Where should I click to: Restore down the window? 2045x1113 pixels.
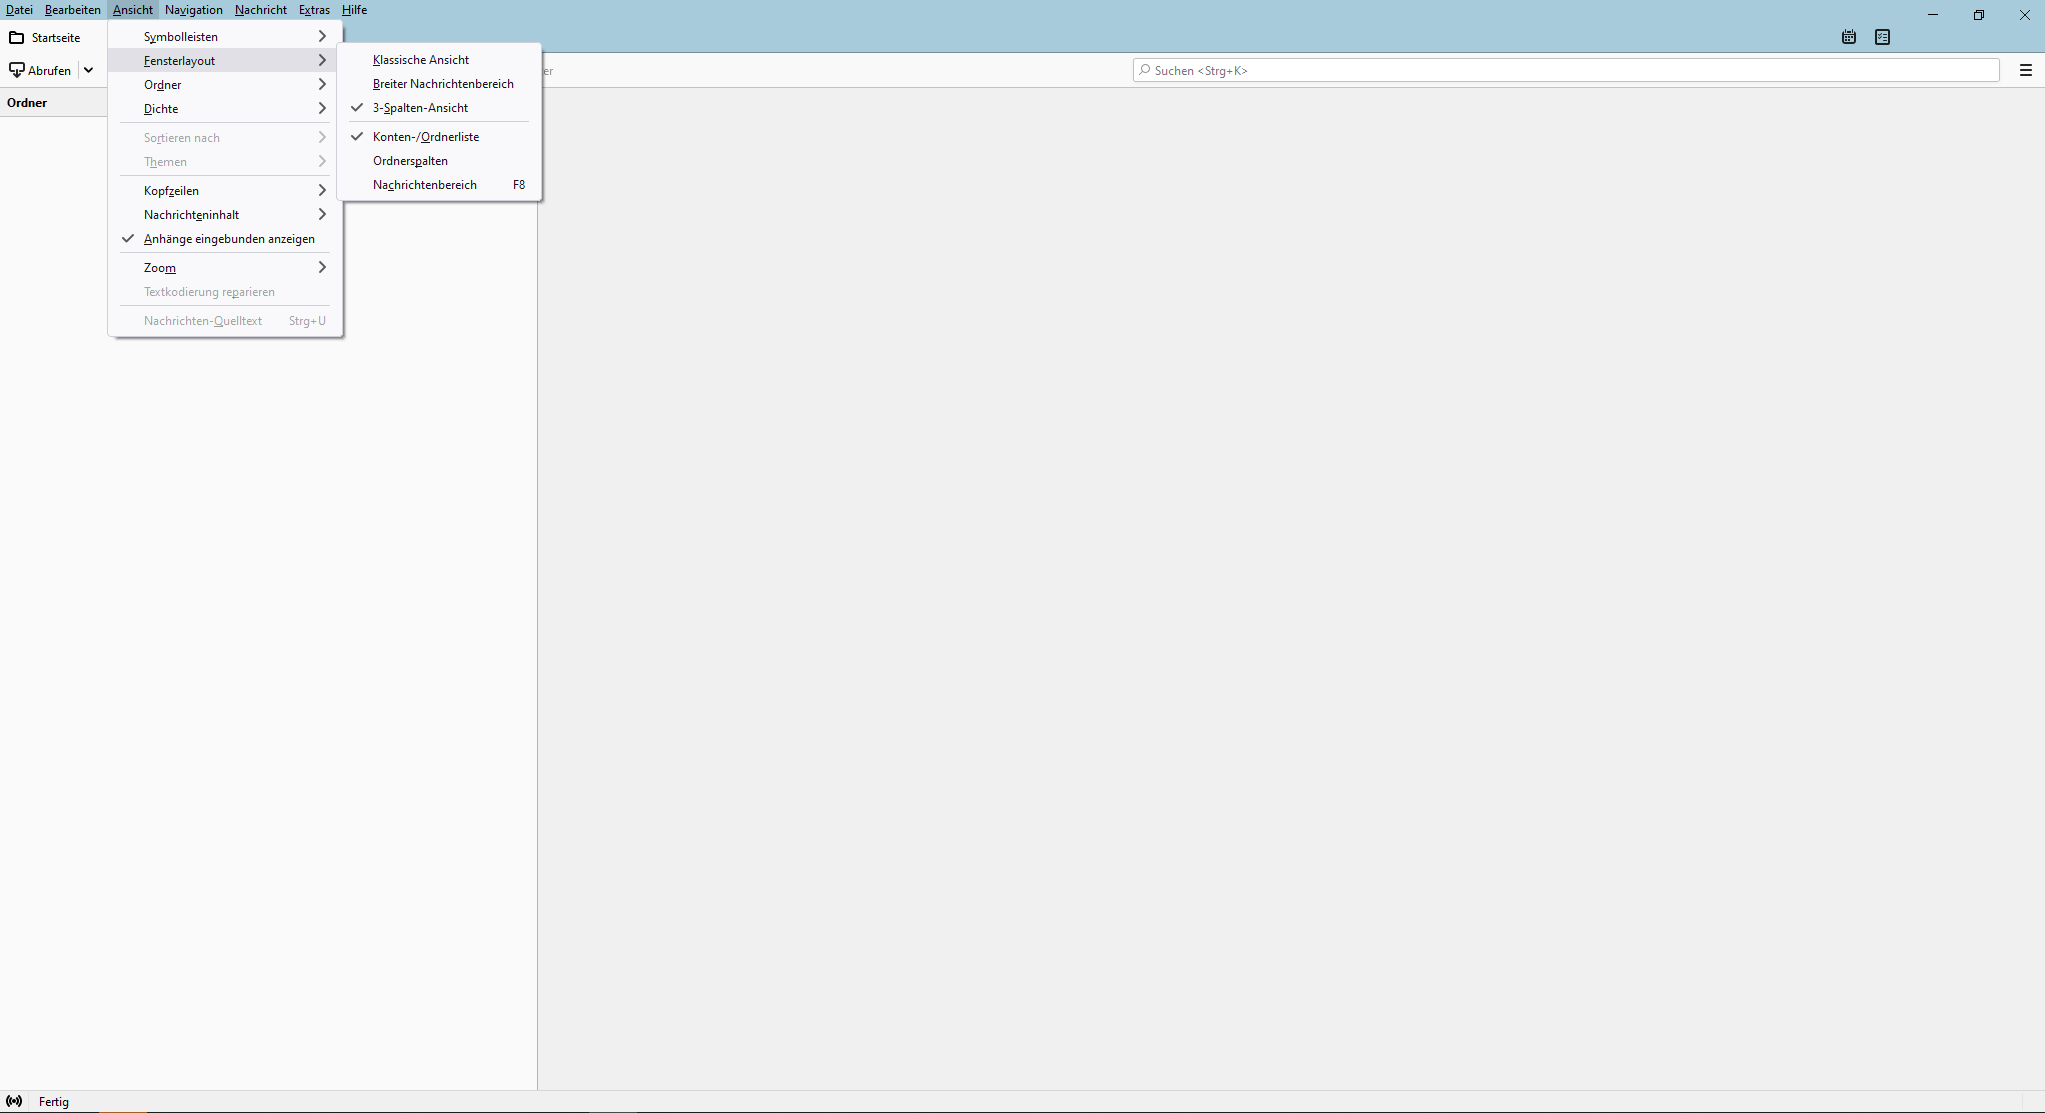click(x=1978, y=15)
